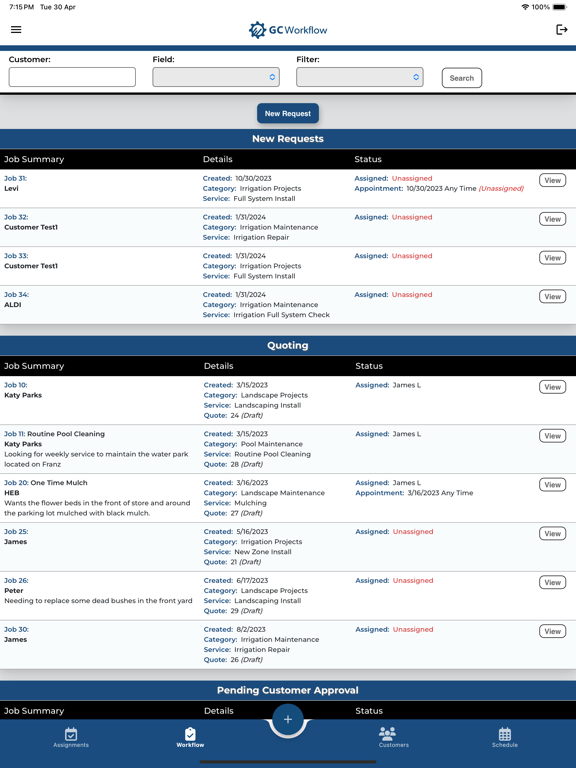This screenshot has height=768, width=576.
Task: Open Job 20 One Time Mulch link
Action: pos(46,482)
